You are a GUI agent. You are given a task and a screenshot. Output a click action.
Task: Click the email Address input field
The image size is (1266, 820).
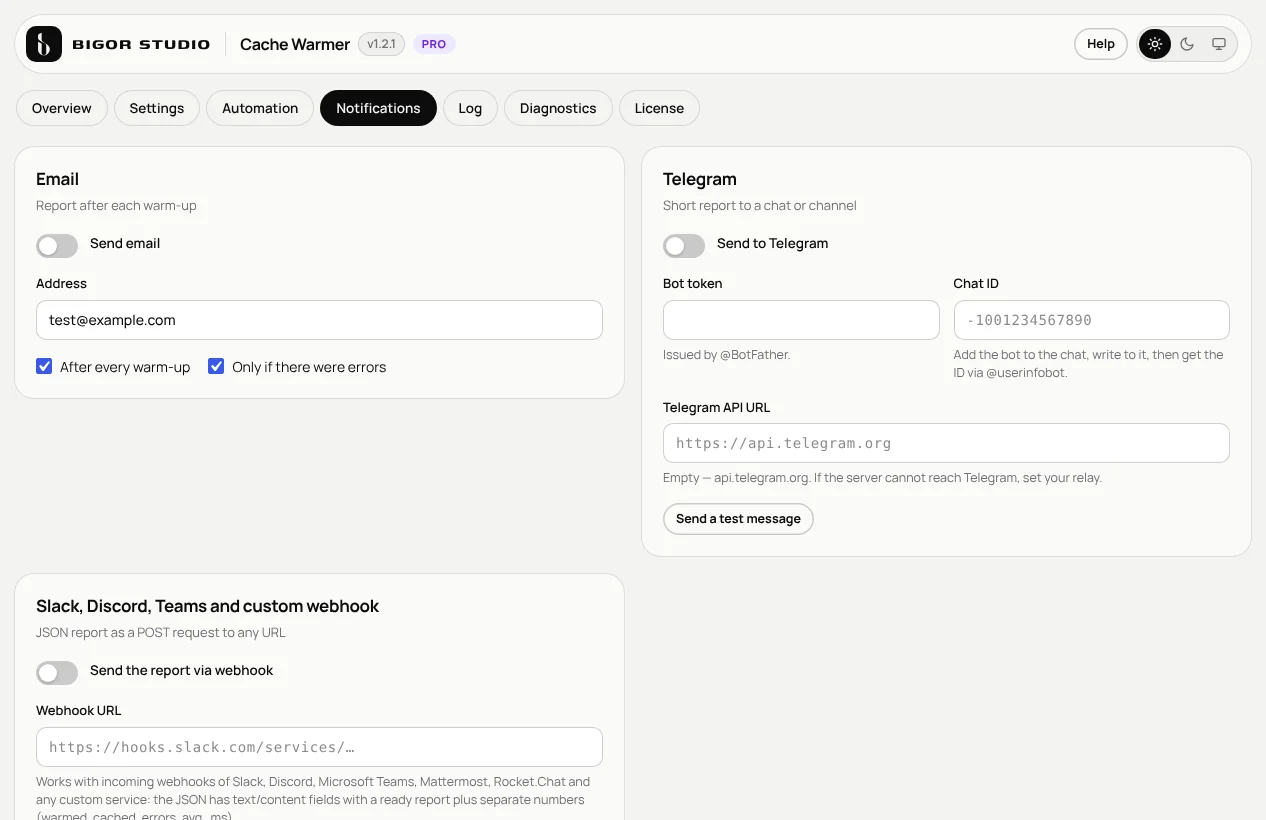click(319, 320)
